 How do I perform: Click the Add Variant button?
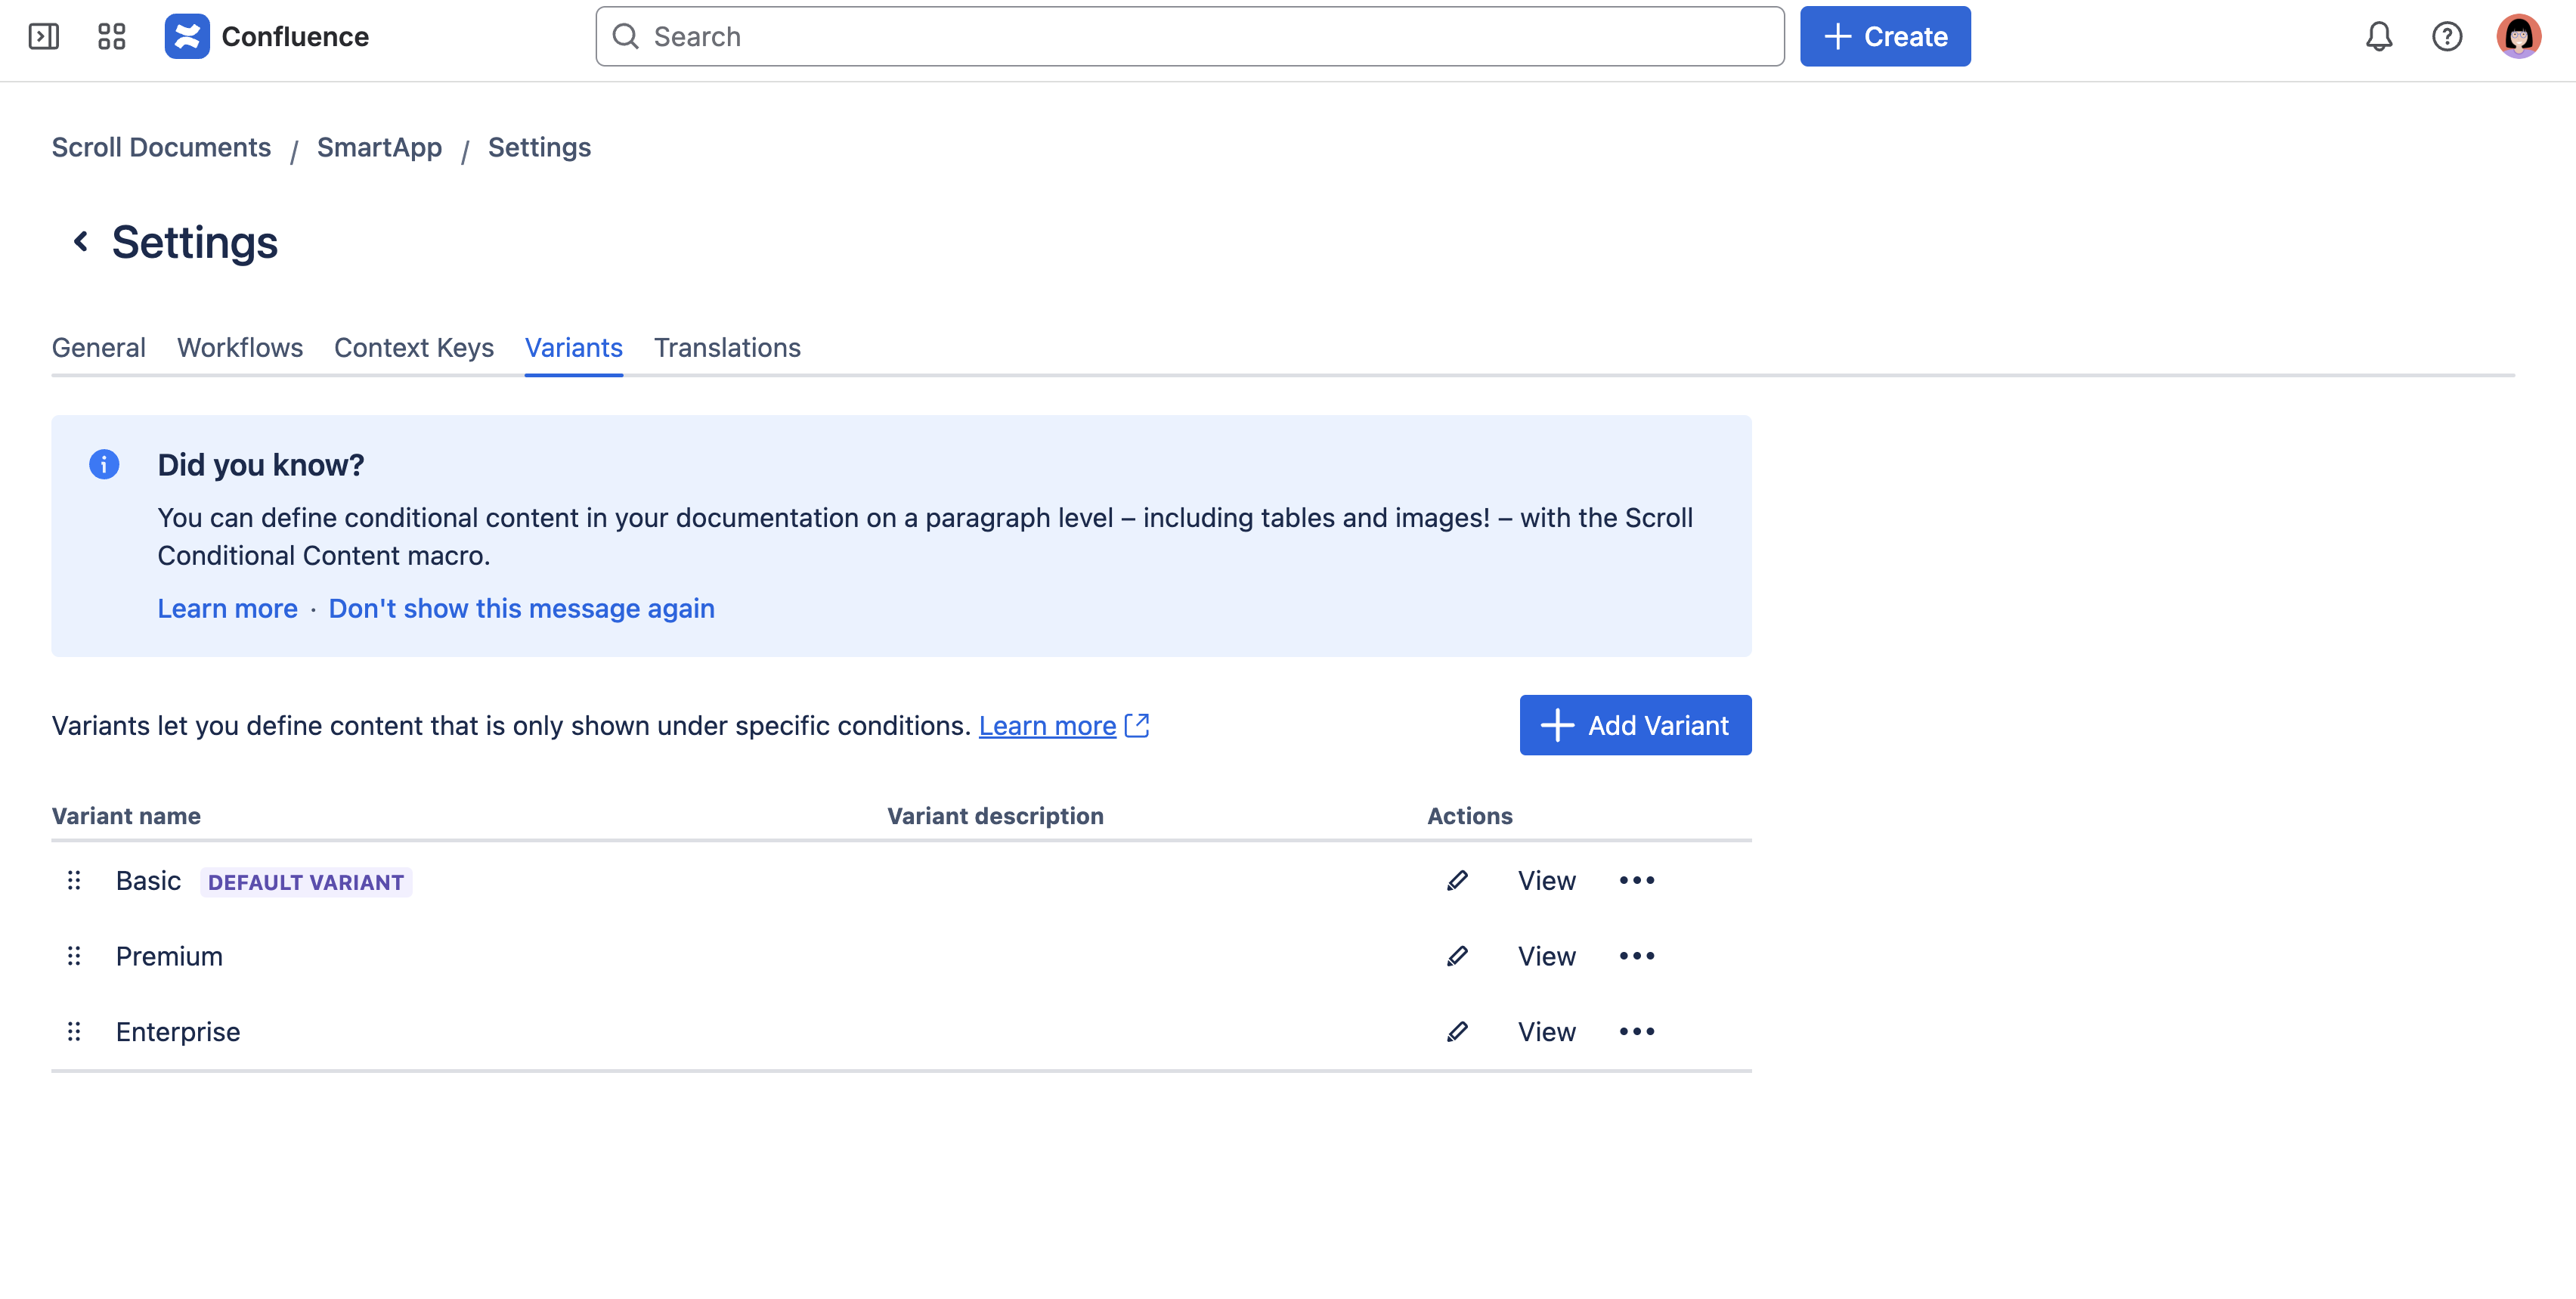[x=1635, y=725]
